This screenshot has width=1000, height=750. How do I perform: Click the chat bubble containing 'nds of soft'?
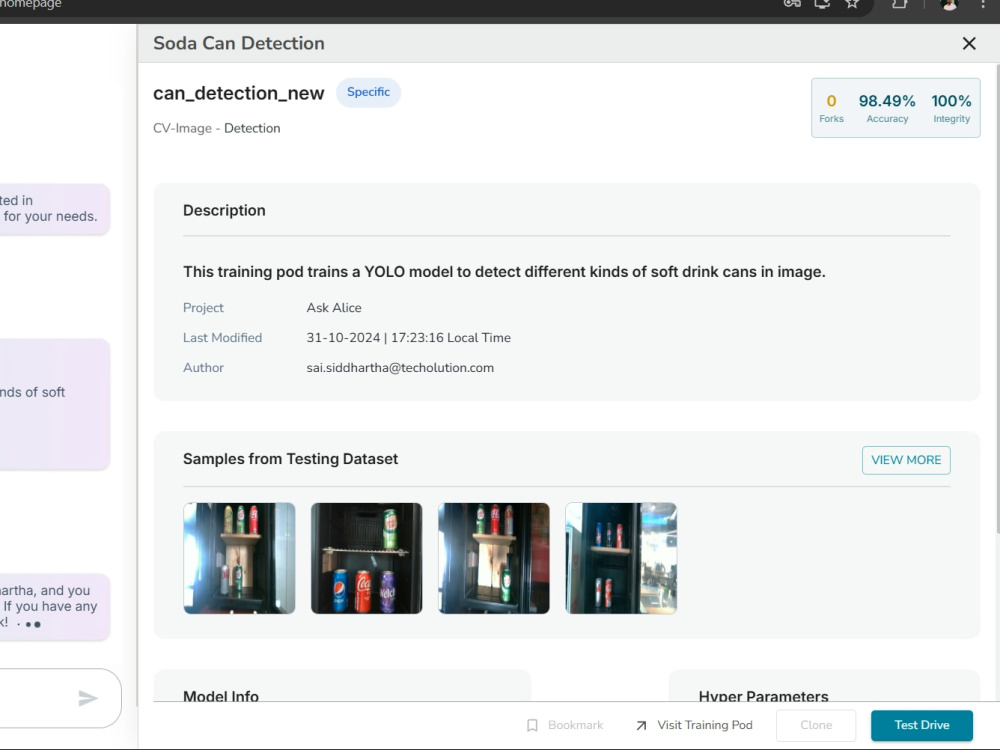pyautogui.click(x=54, y=404)
